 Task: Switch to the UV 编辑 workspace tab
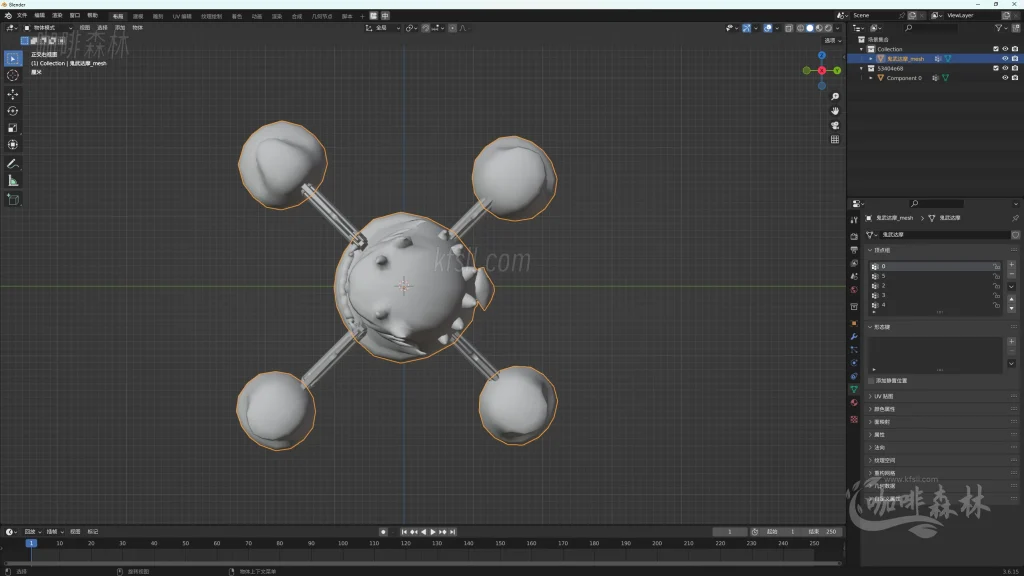pyautogui.click(x=182, y=16)
